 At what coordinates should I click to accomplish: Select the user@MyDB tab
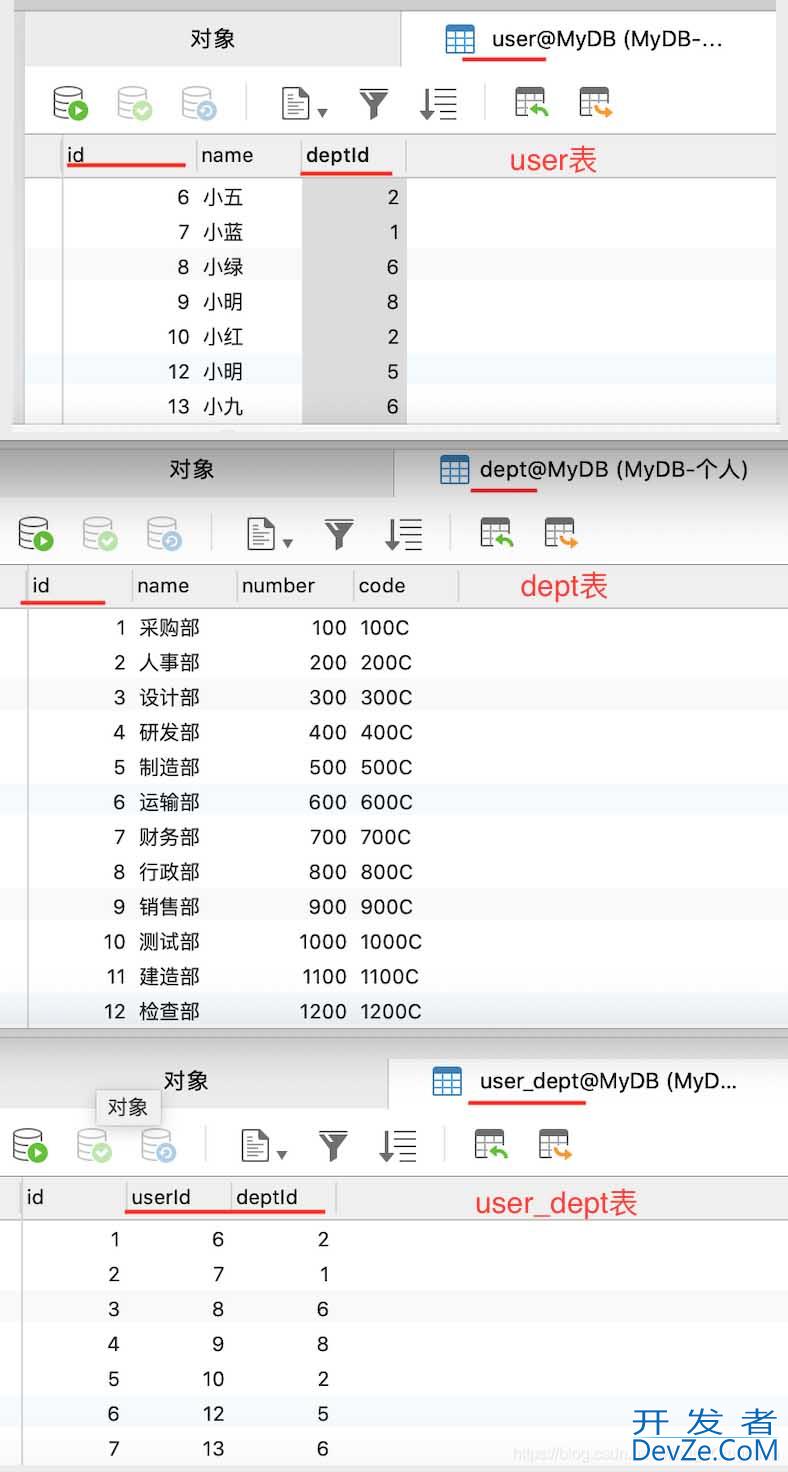588,40
